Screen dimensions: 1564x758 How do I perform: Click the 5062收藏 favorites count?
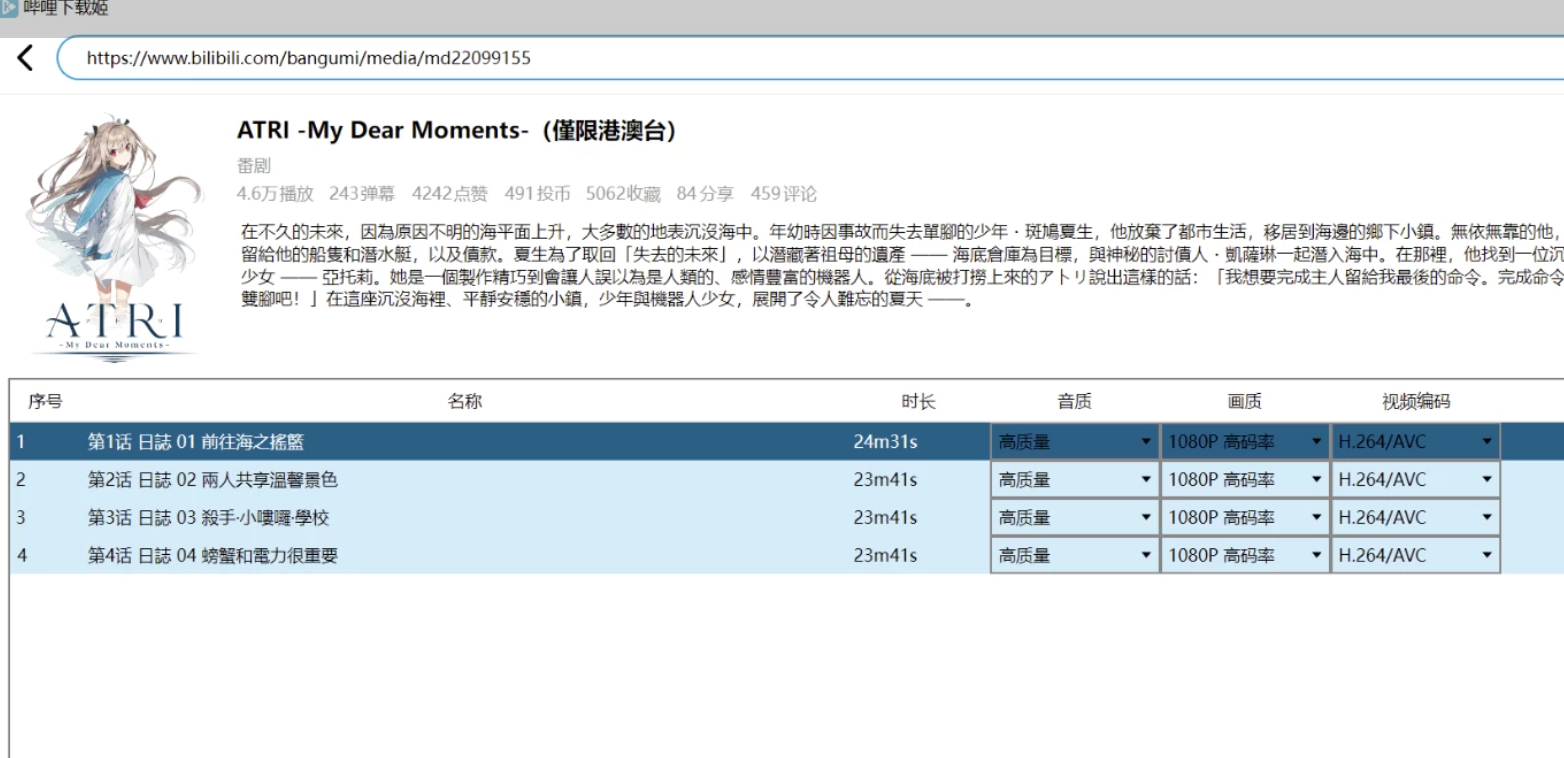(623, 194)
